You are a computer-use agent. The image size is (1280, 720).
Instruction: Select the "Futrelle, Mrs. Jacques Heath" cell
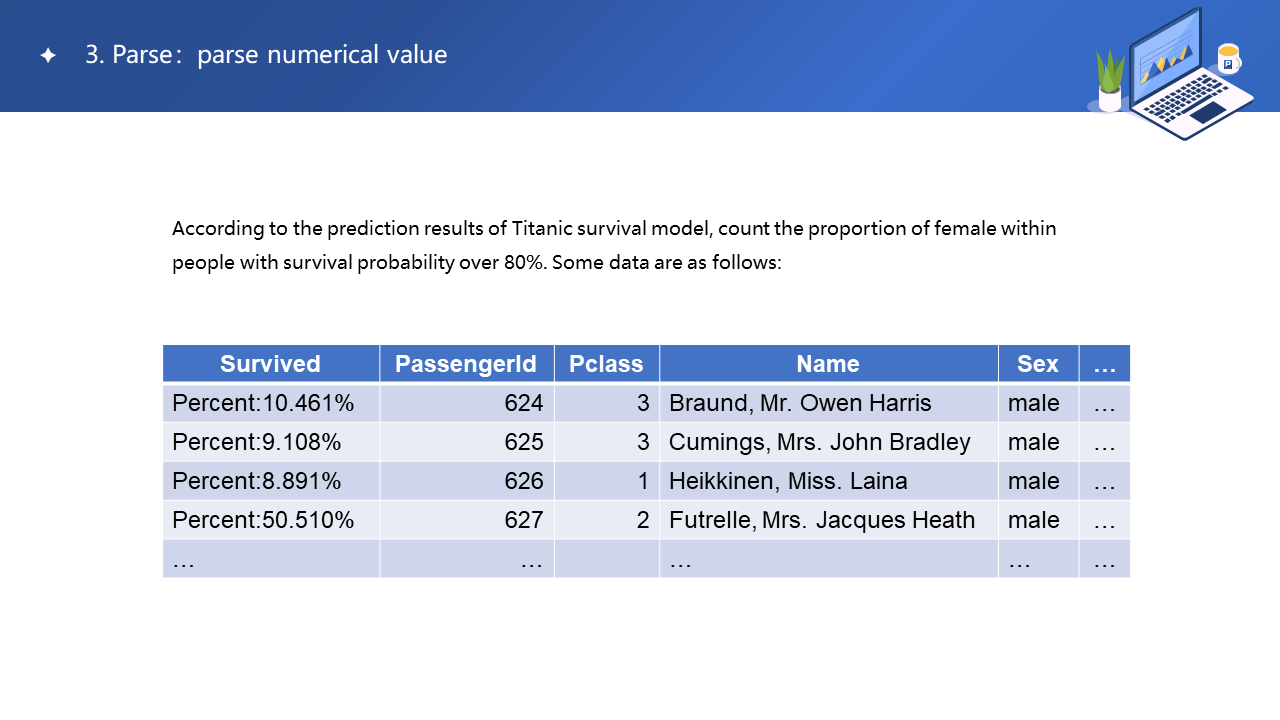click(822, 520)
